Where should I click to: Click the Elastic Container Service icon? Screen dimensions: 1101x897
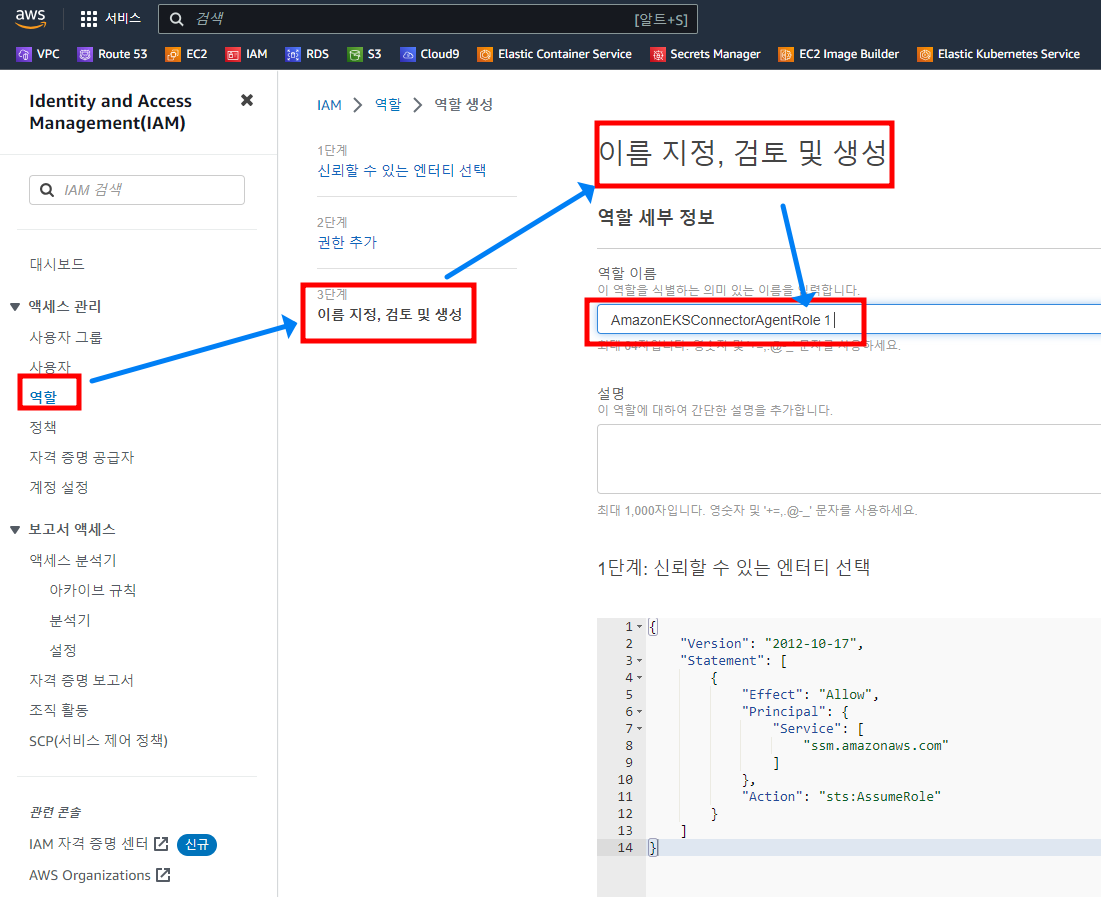[x=484, y=54]
